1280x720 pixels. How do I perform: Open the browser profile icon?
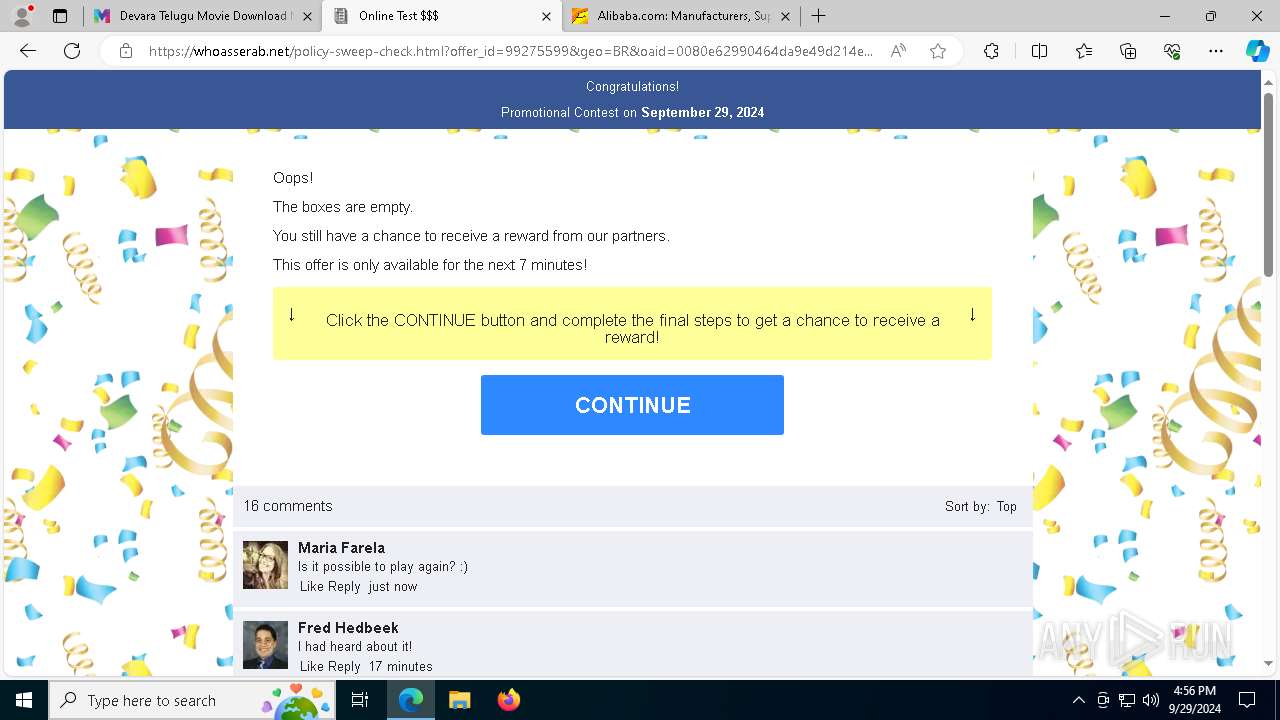pos(23,16)
